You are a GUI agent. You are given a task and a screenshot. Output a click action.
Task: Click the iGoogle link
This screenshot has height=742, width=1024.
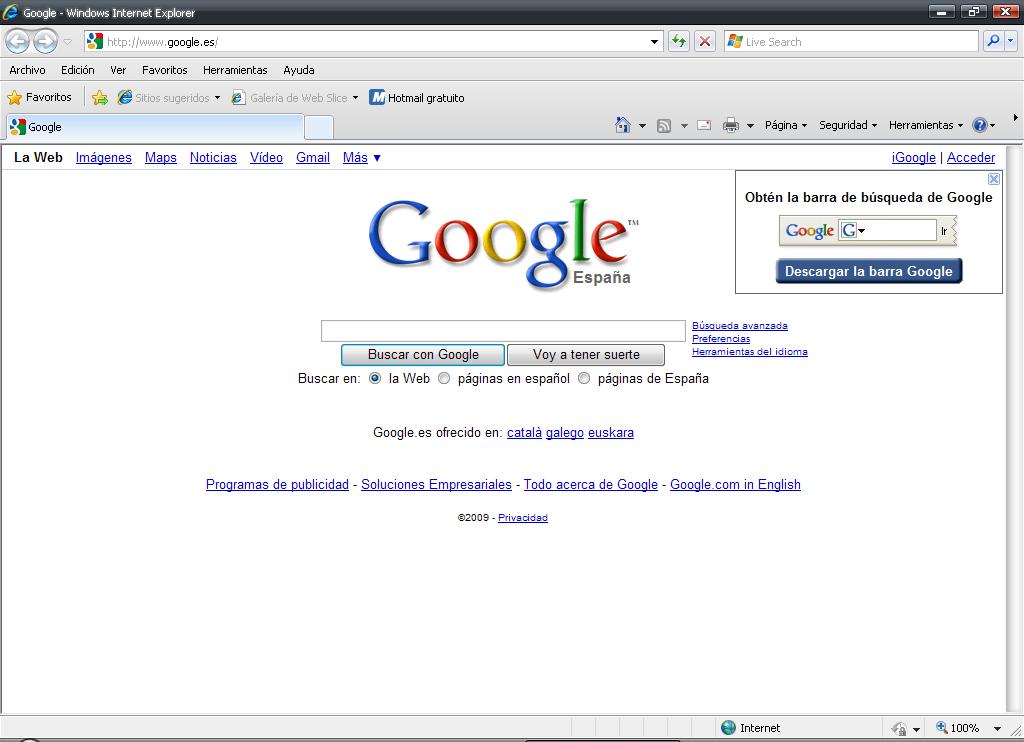click(x=914, y=157)
